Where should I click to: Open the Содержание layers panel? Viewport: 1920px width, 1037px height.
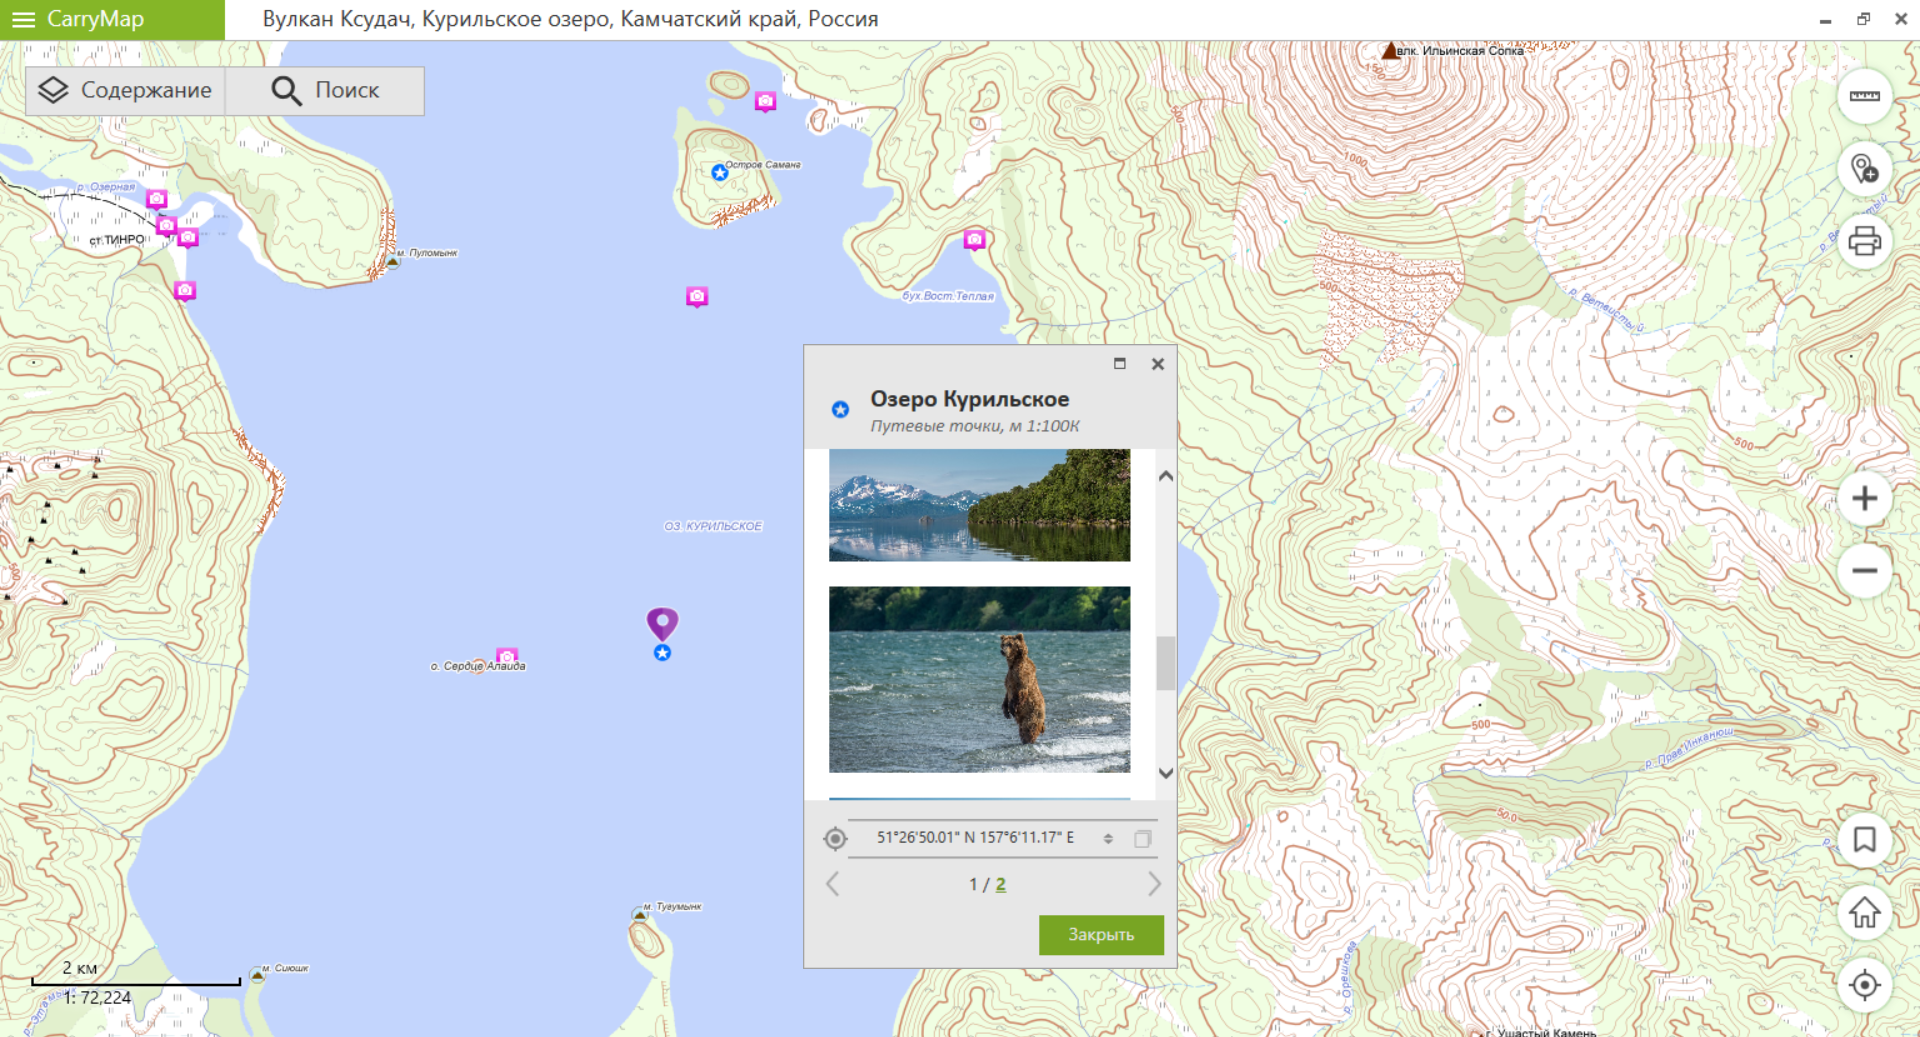coord(125,91)
